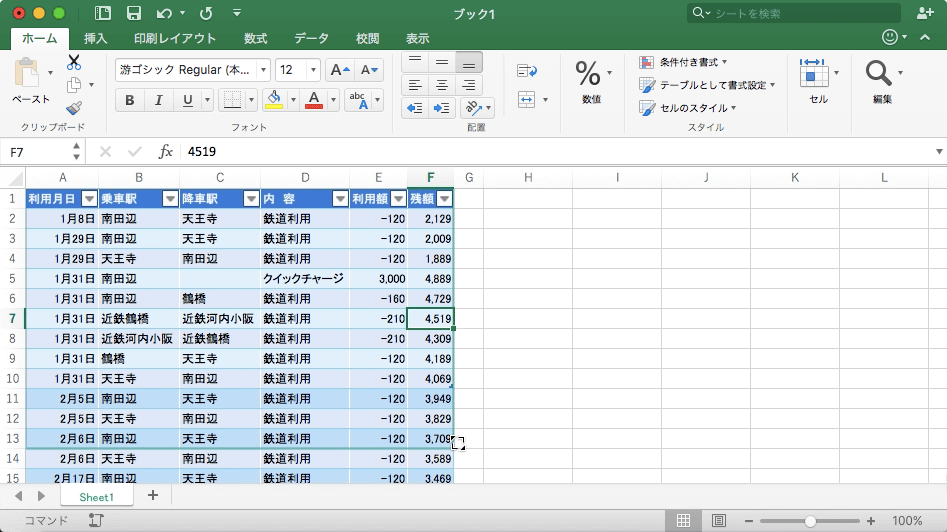This screenshot has height=532, width=947.
Task: Open the ホーム tab
Action: pos(40,38)
